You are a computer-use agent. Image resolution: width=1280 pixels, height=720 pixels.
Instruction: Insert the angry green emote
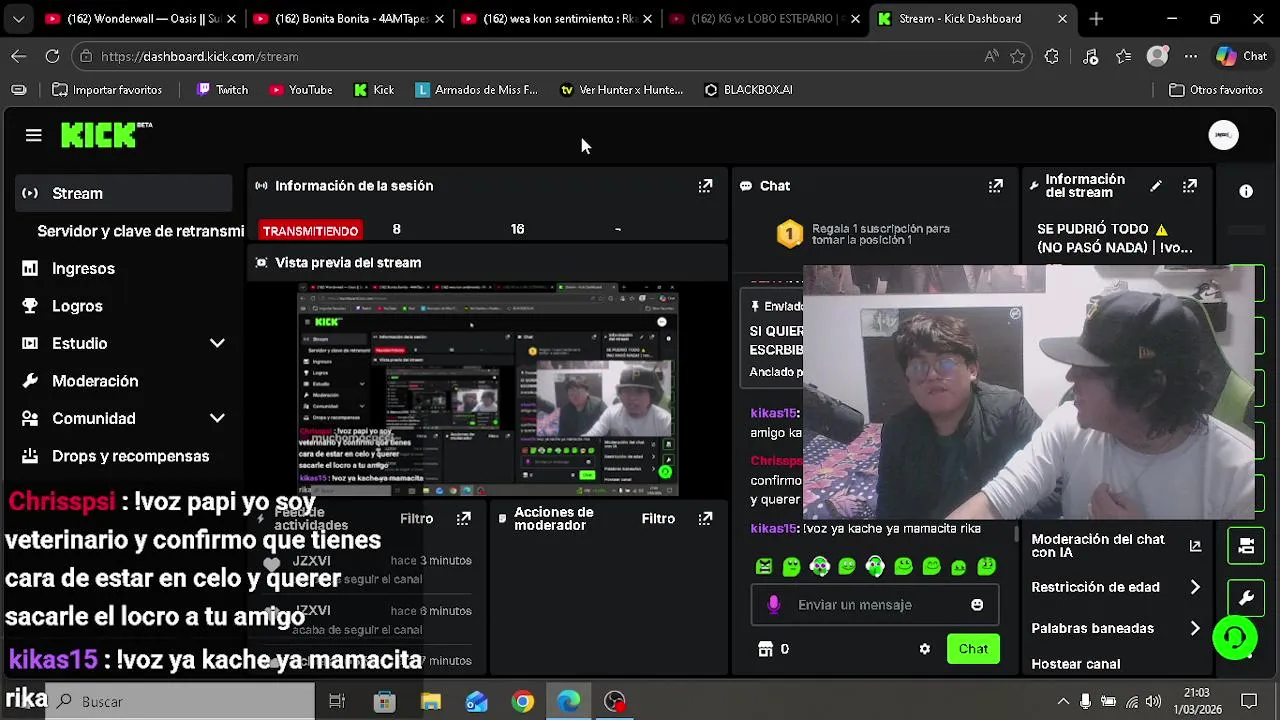pyautogui.click(x=764, y=567)
